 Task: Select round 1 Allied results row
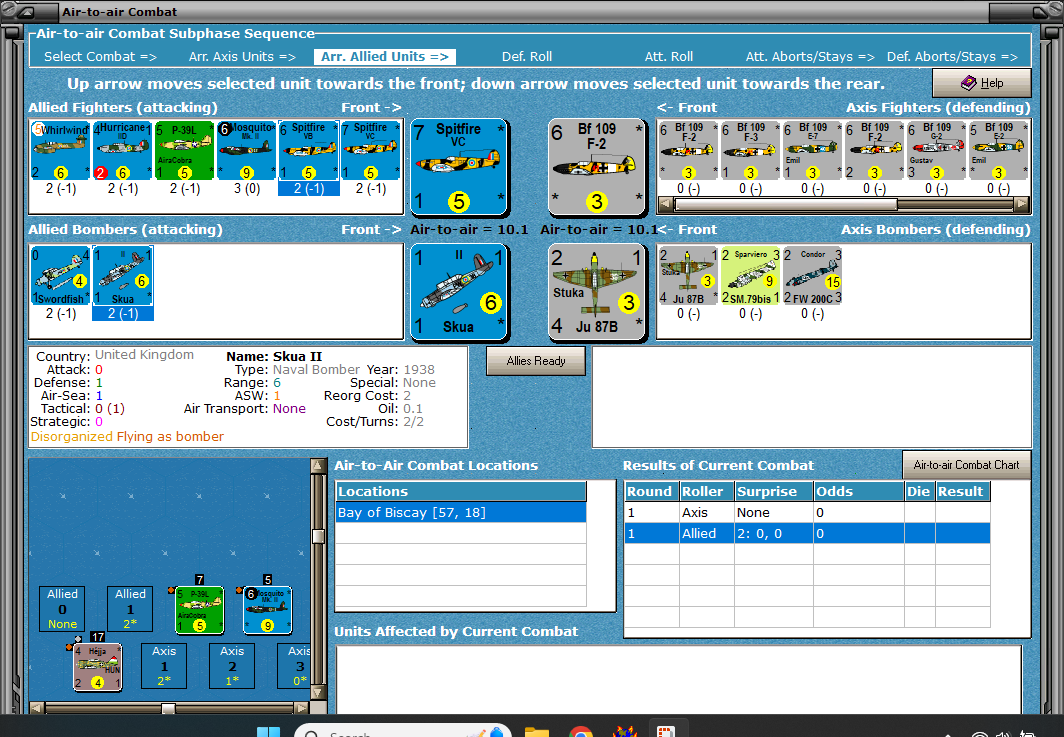click(807, 533)
